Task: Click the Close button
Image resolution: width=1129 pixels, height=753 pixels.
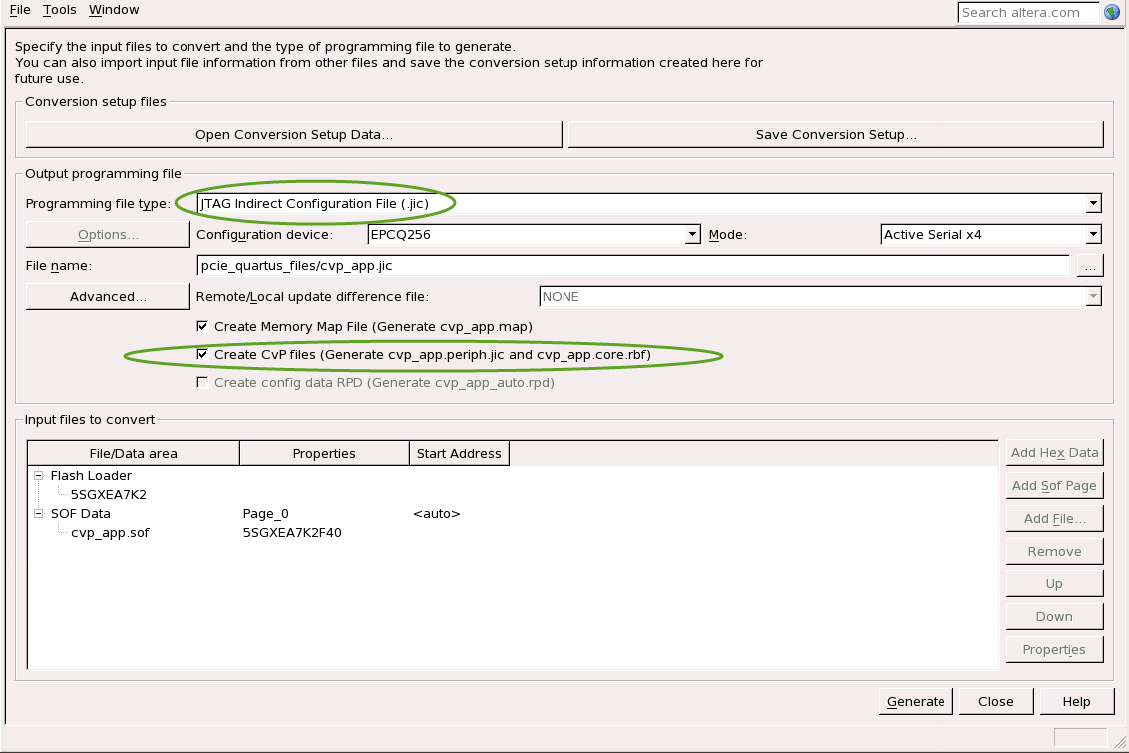Action: [x=996, y=702]
